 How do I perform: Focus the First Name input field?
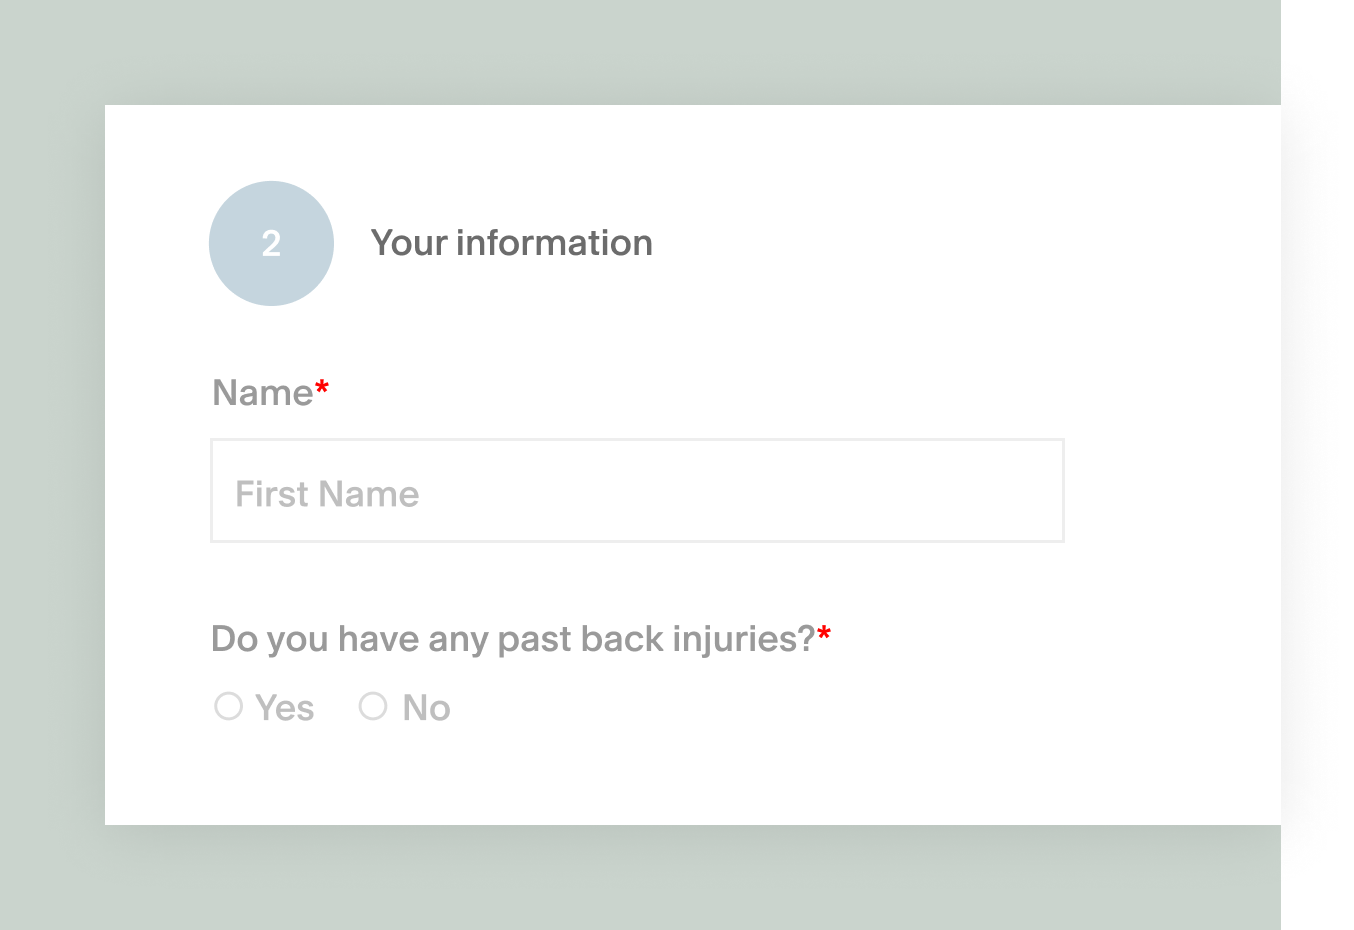[x=637, y=491]
